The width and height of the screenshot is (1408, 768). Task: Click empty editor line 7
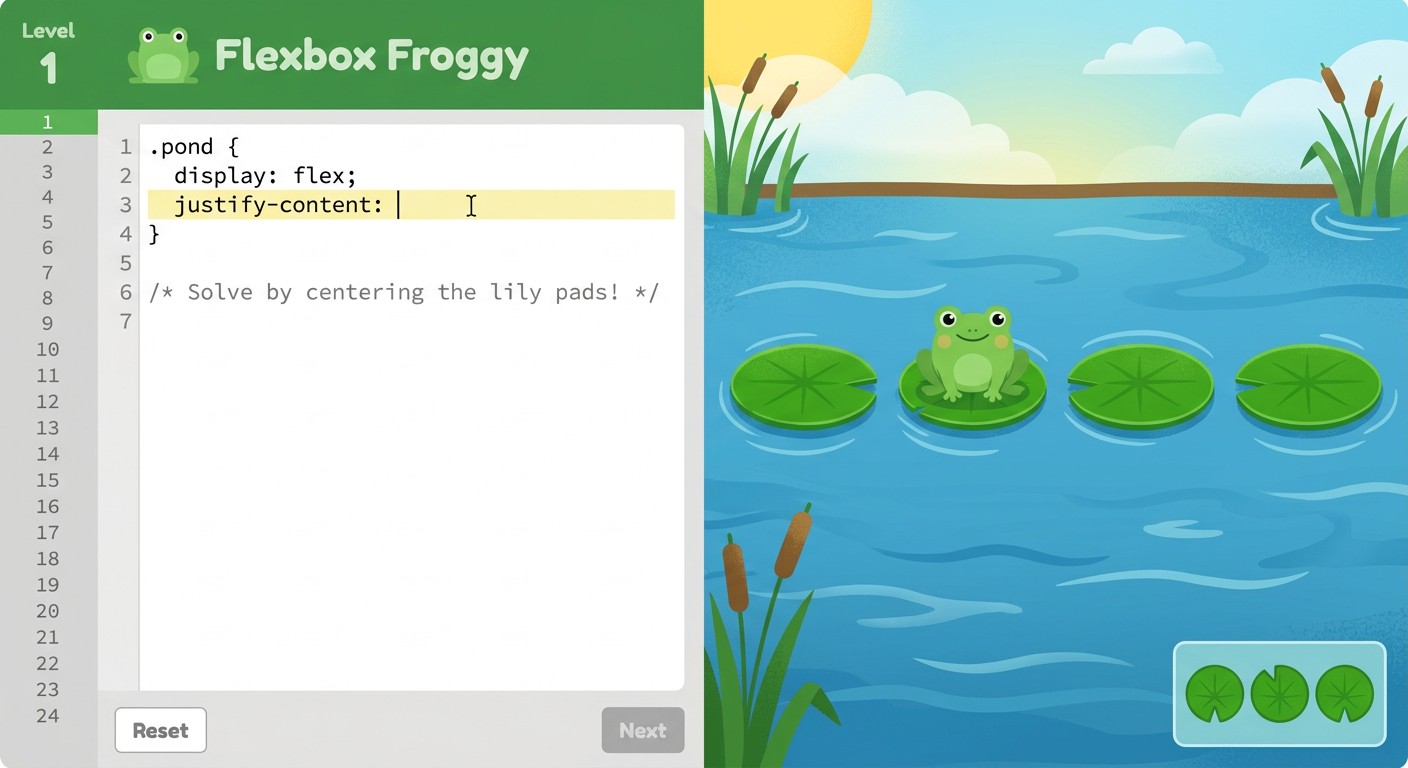pos(411,321)
